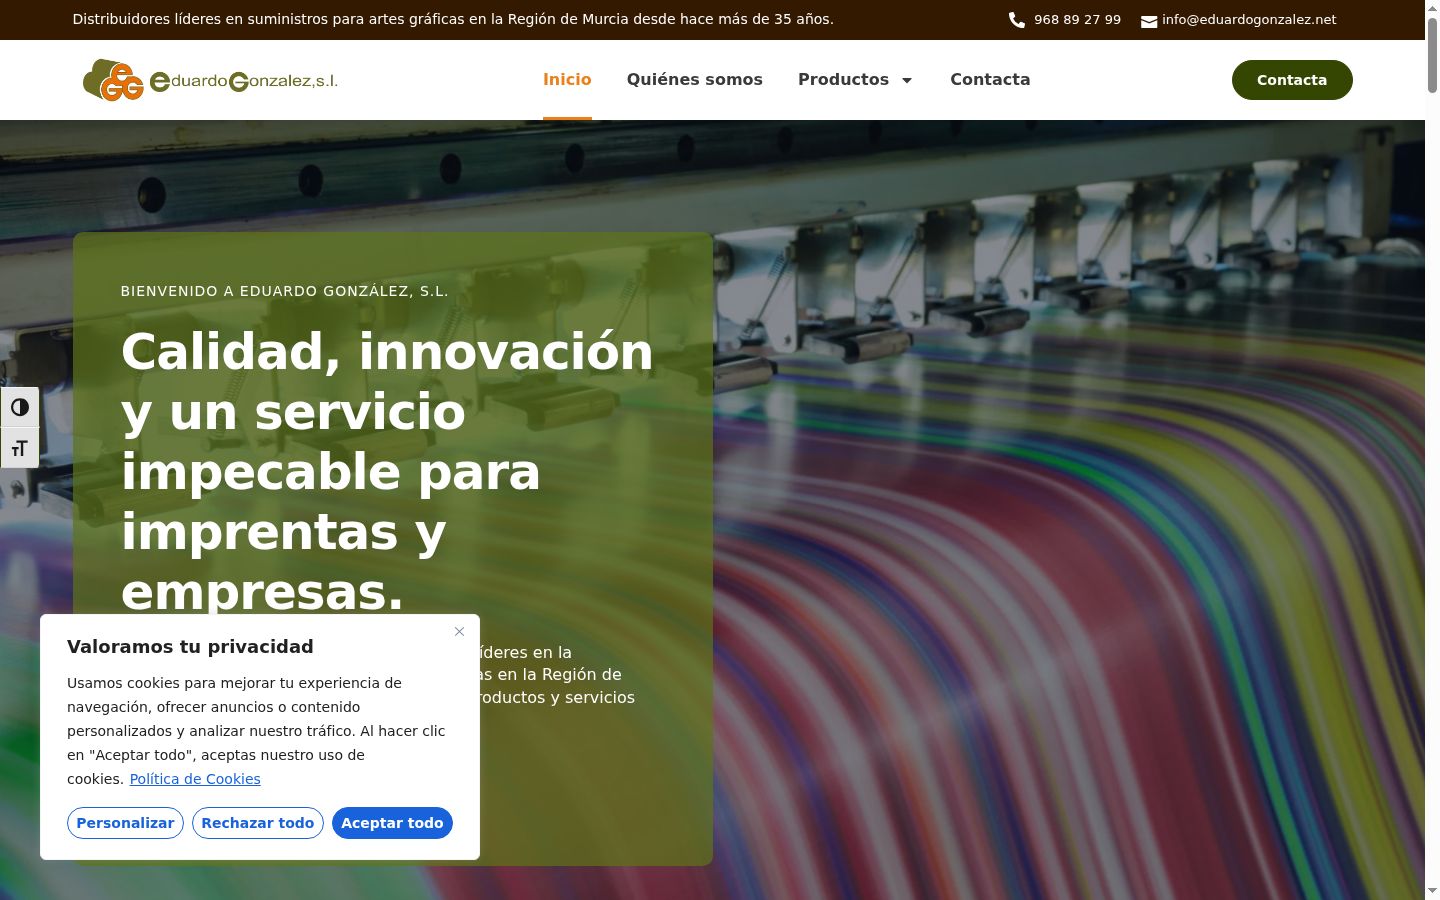The width and height of the screenshot is (1440, 900).
Task: Call phone number 968 89 27 99
Action: (x=1077, y=20)
